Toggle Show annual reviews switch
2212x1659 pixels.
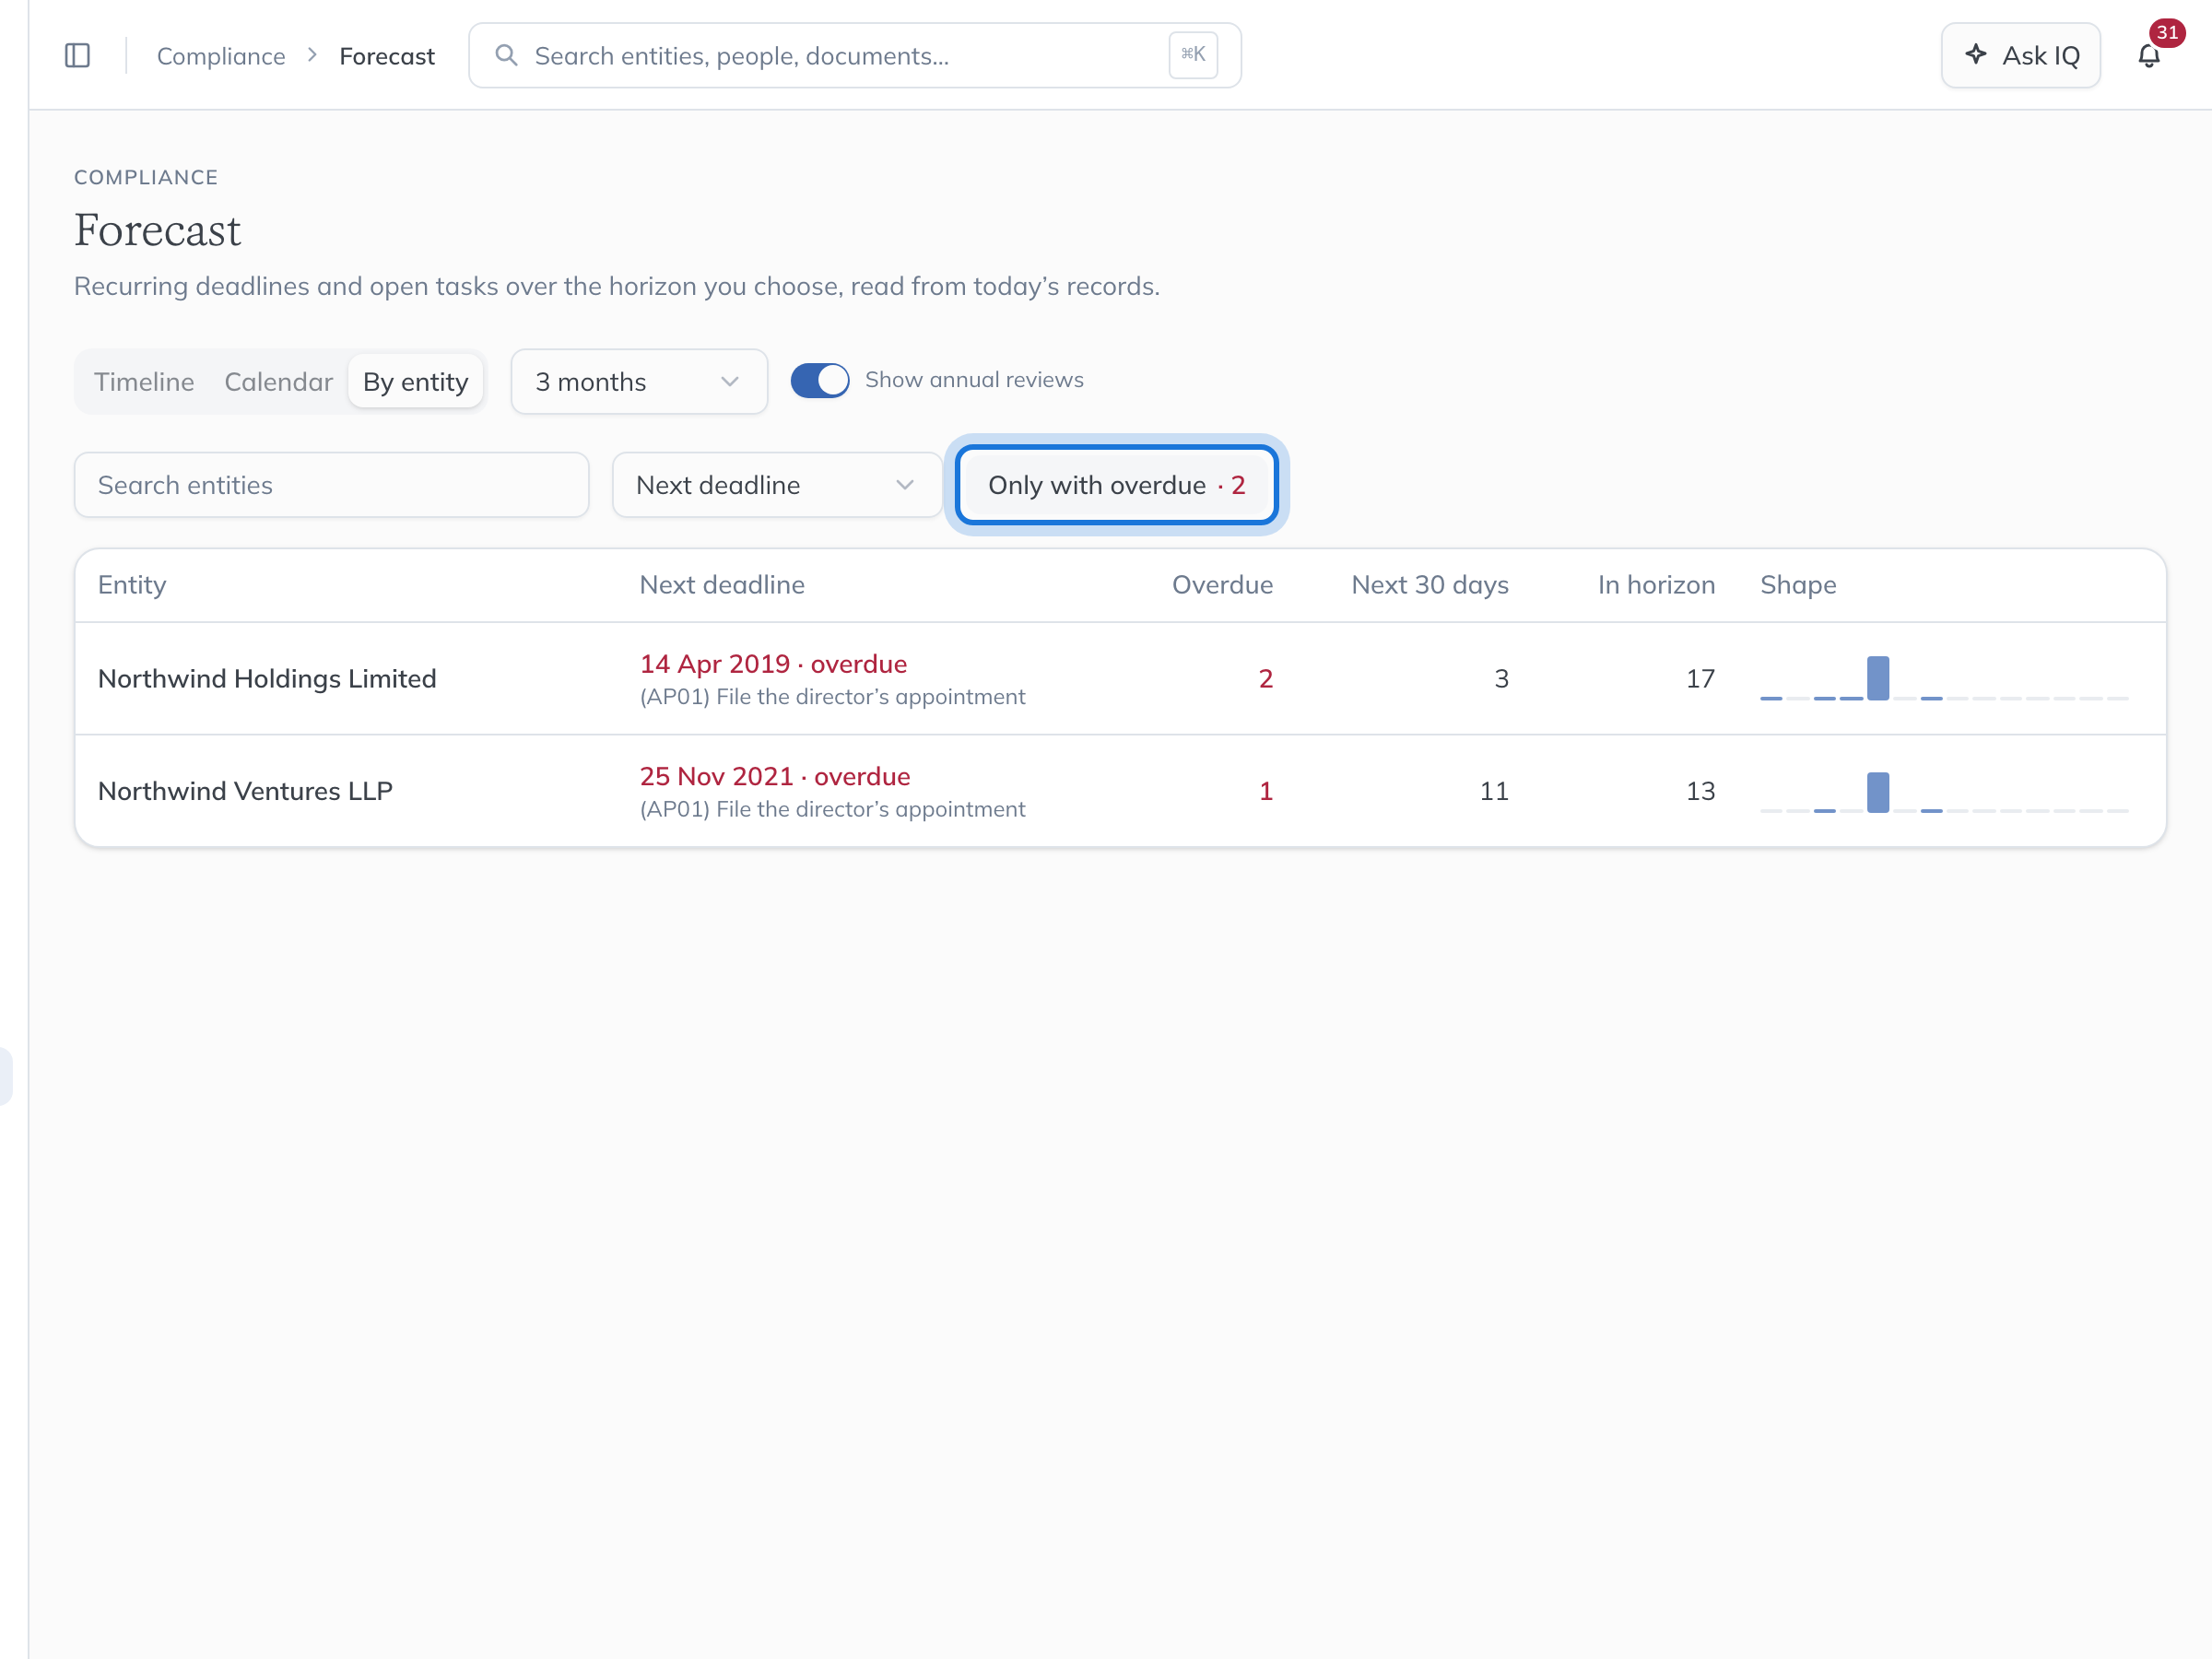pyautogui.click(x=819, y=380)
